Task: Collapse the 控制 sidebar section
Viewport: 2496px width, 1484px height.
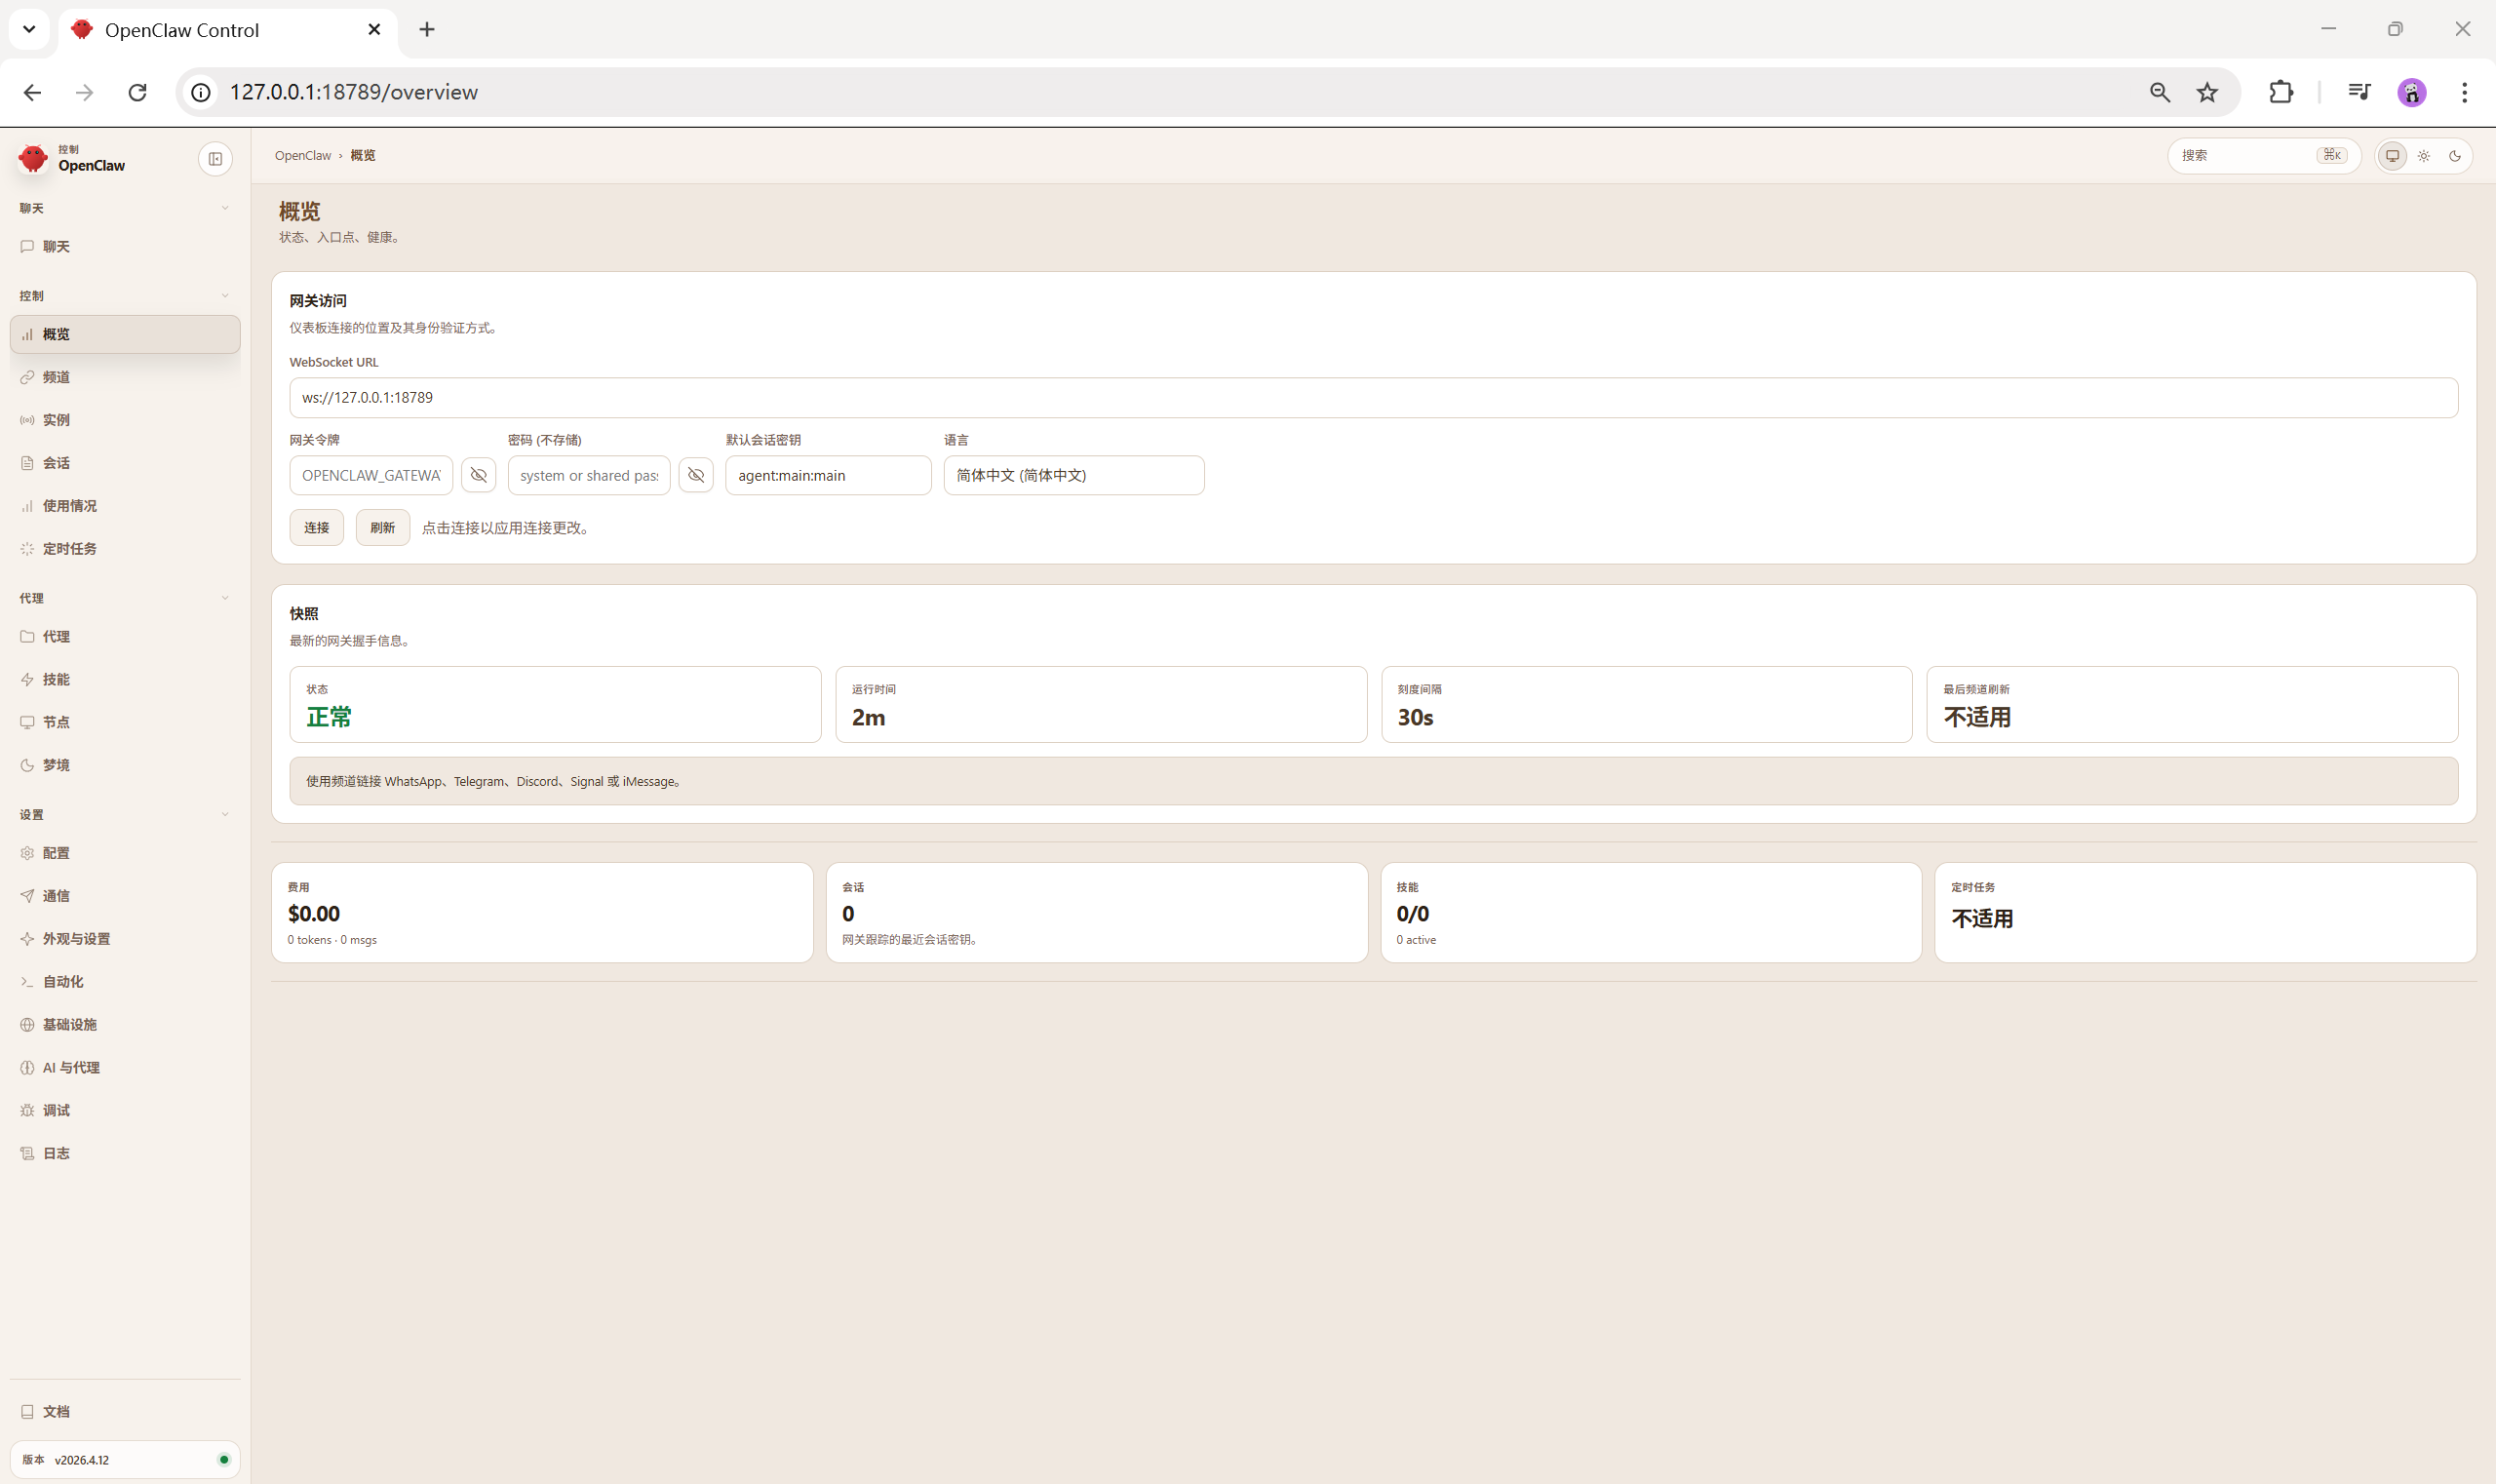Action: pos(224,296)
